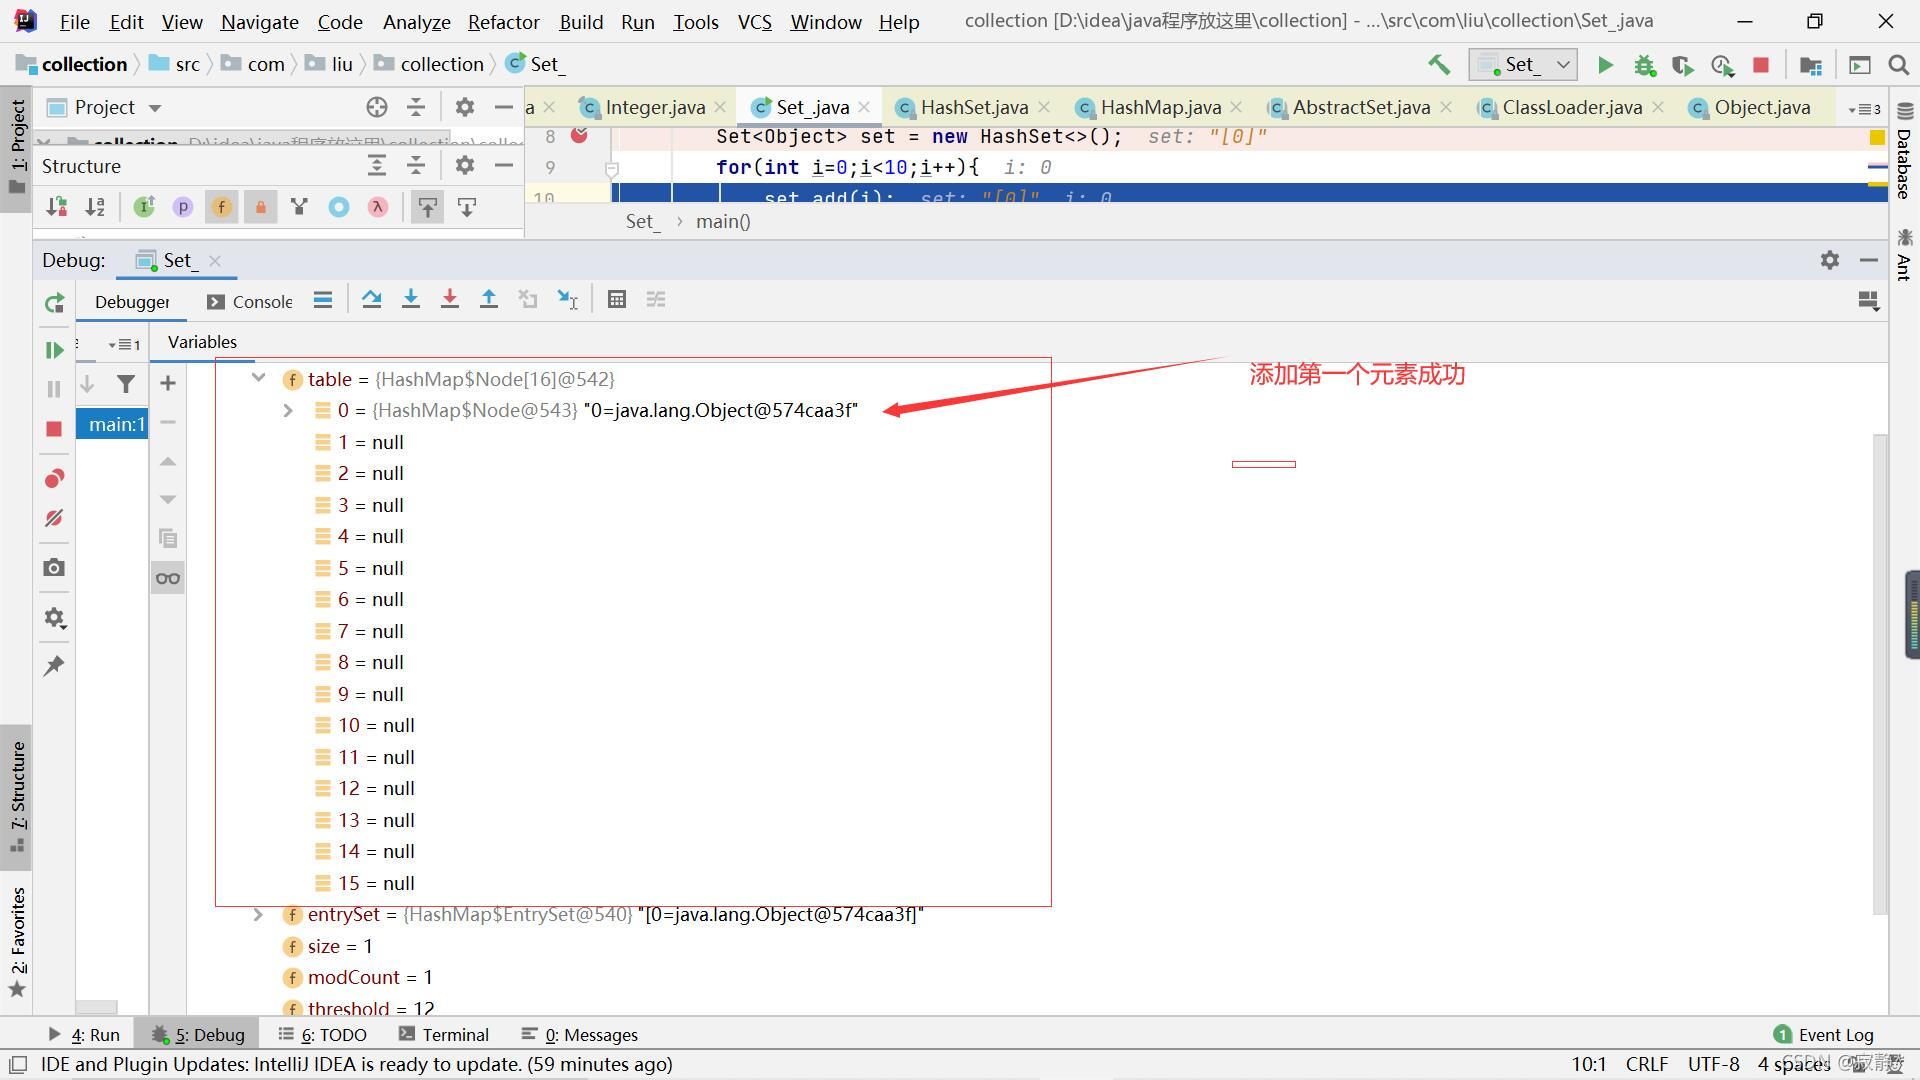This screenshot has height=1080, width=1920.
Task: Click Force Step Into red arrow
Action: 450,299
